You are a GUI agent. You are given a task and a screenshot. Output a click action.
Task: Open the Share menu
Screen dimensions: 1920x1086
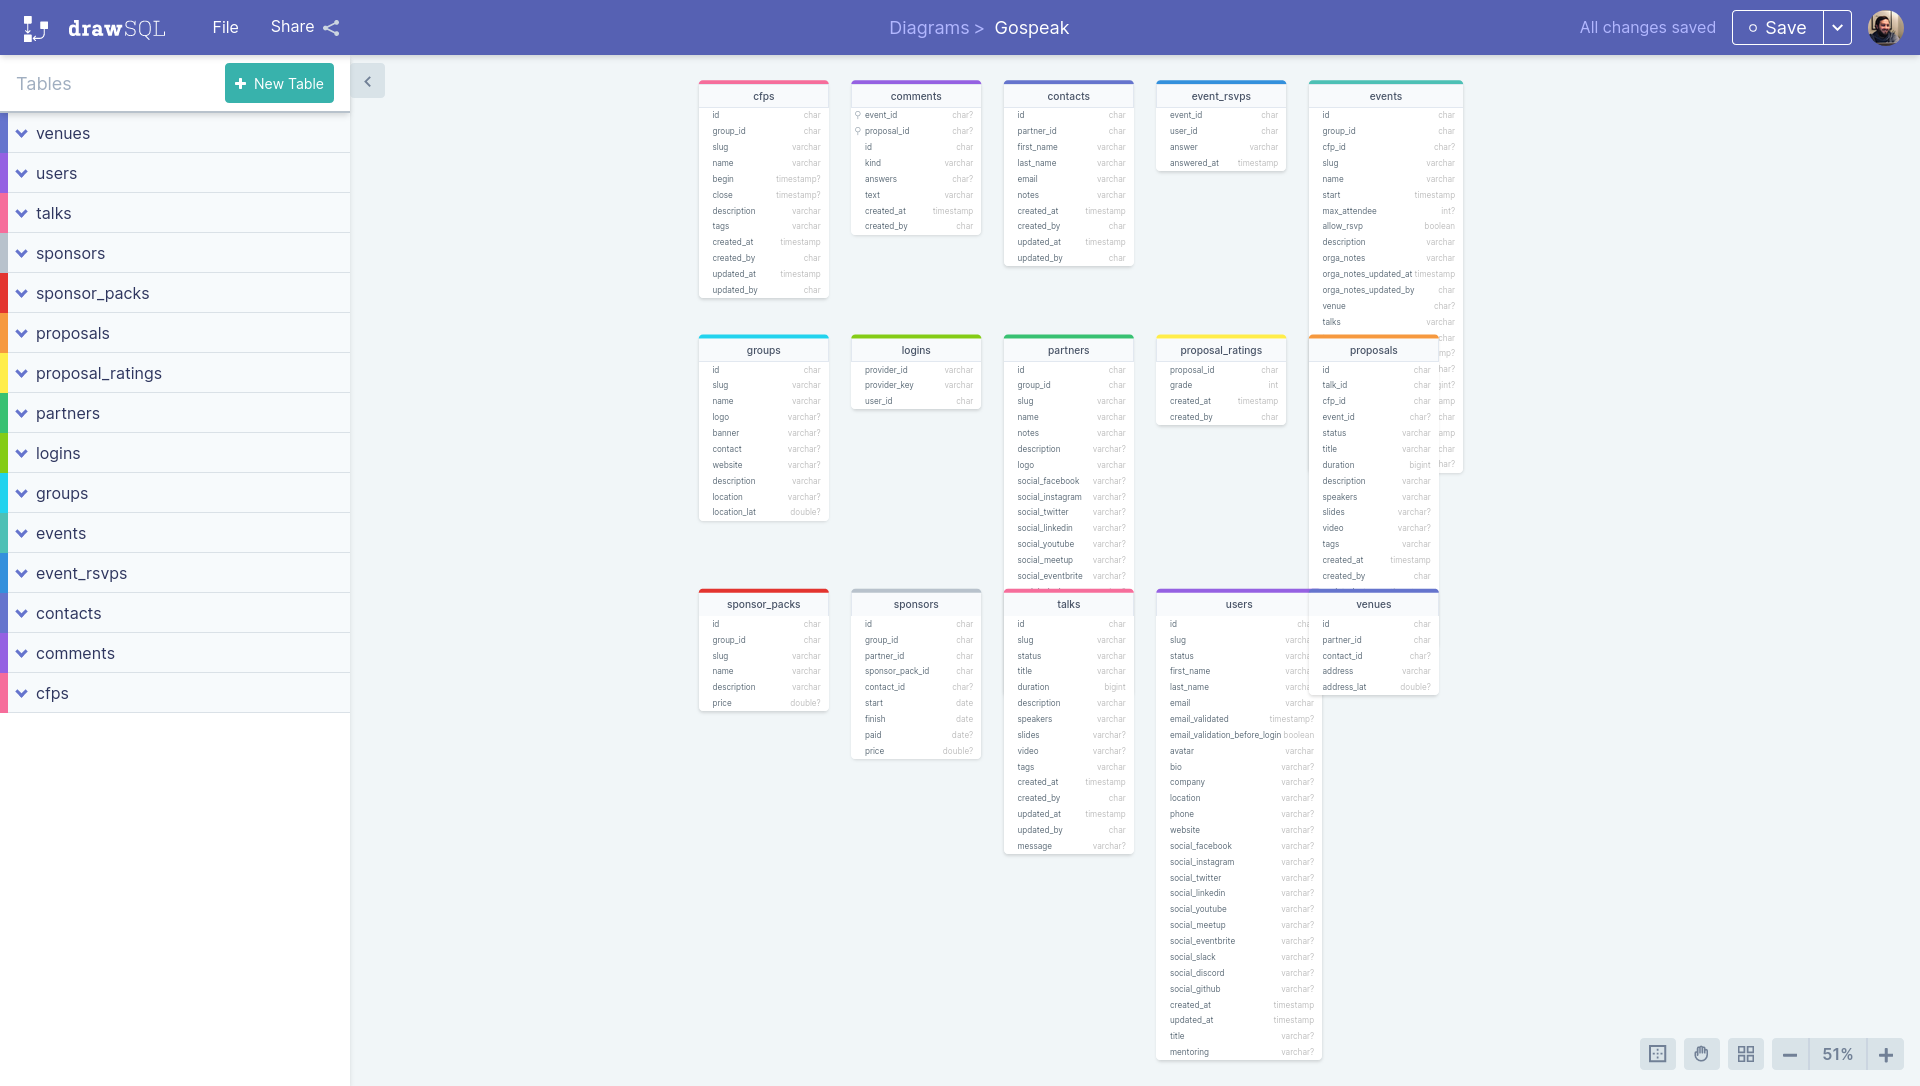coord(290,27)
